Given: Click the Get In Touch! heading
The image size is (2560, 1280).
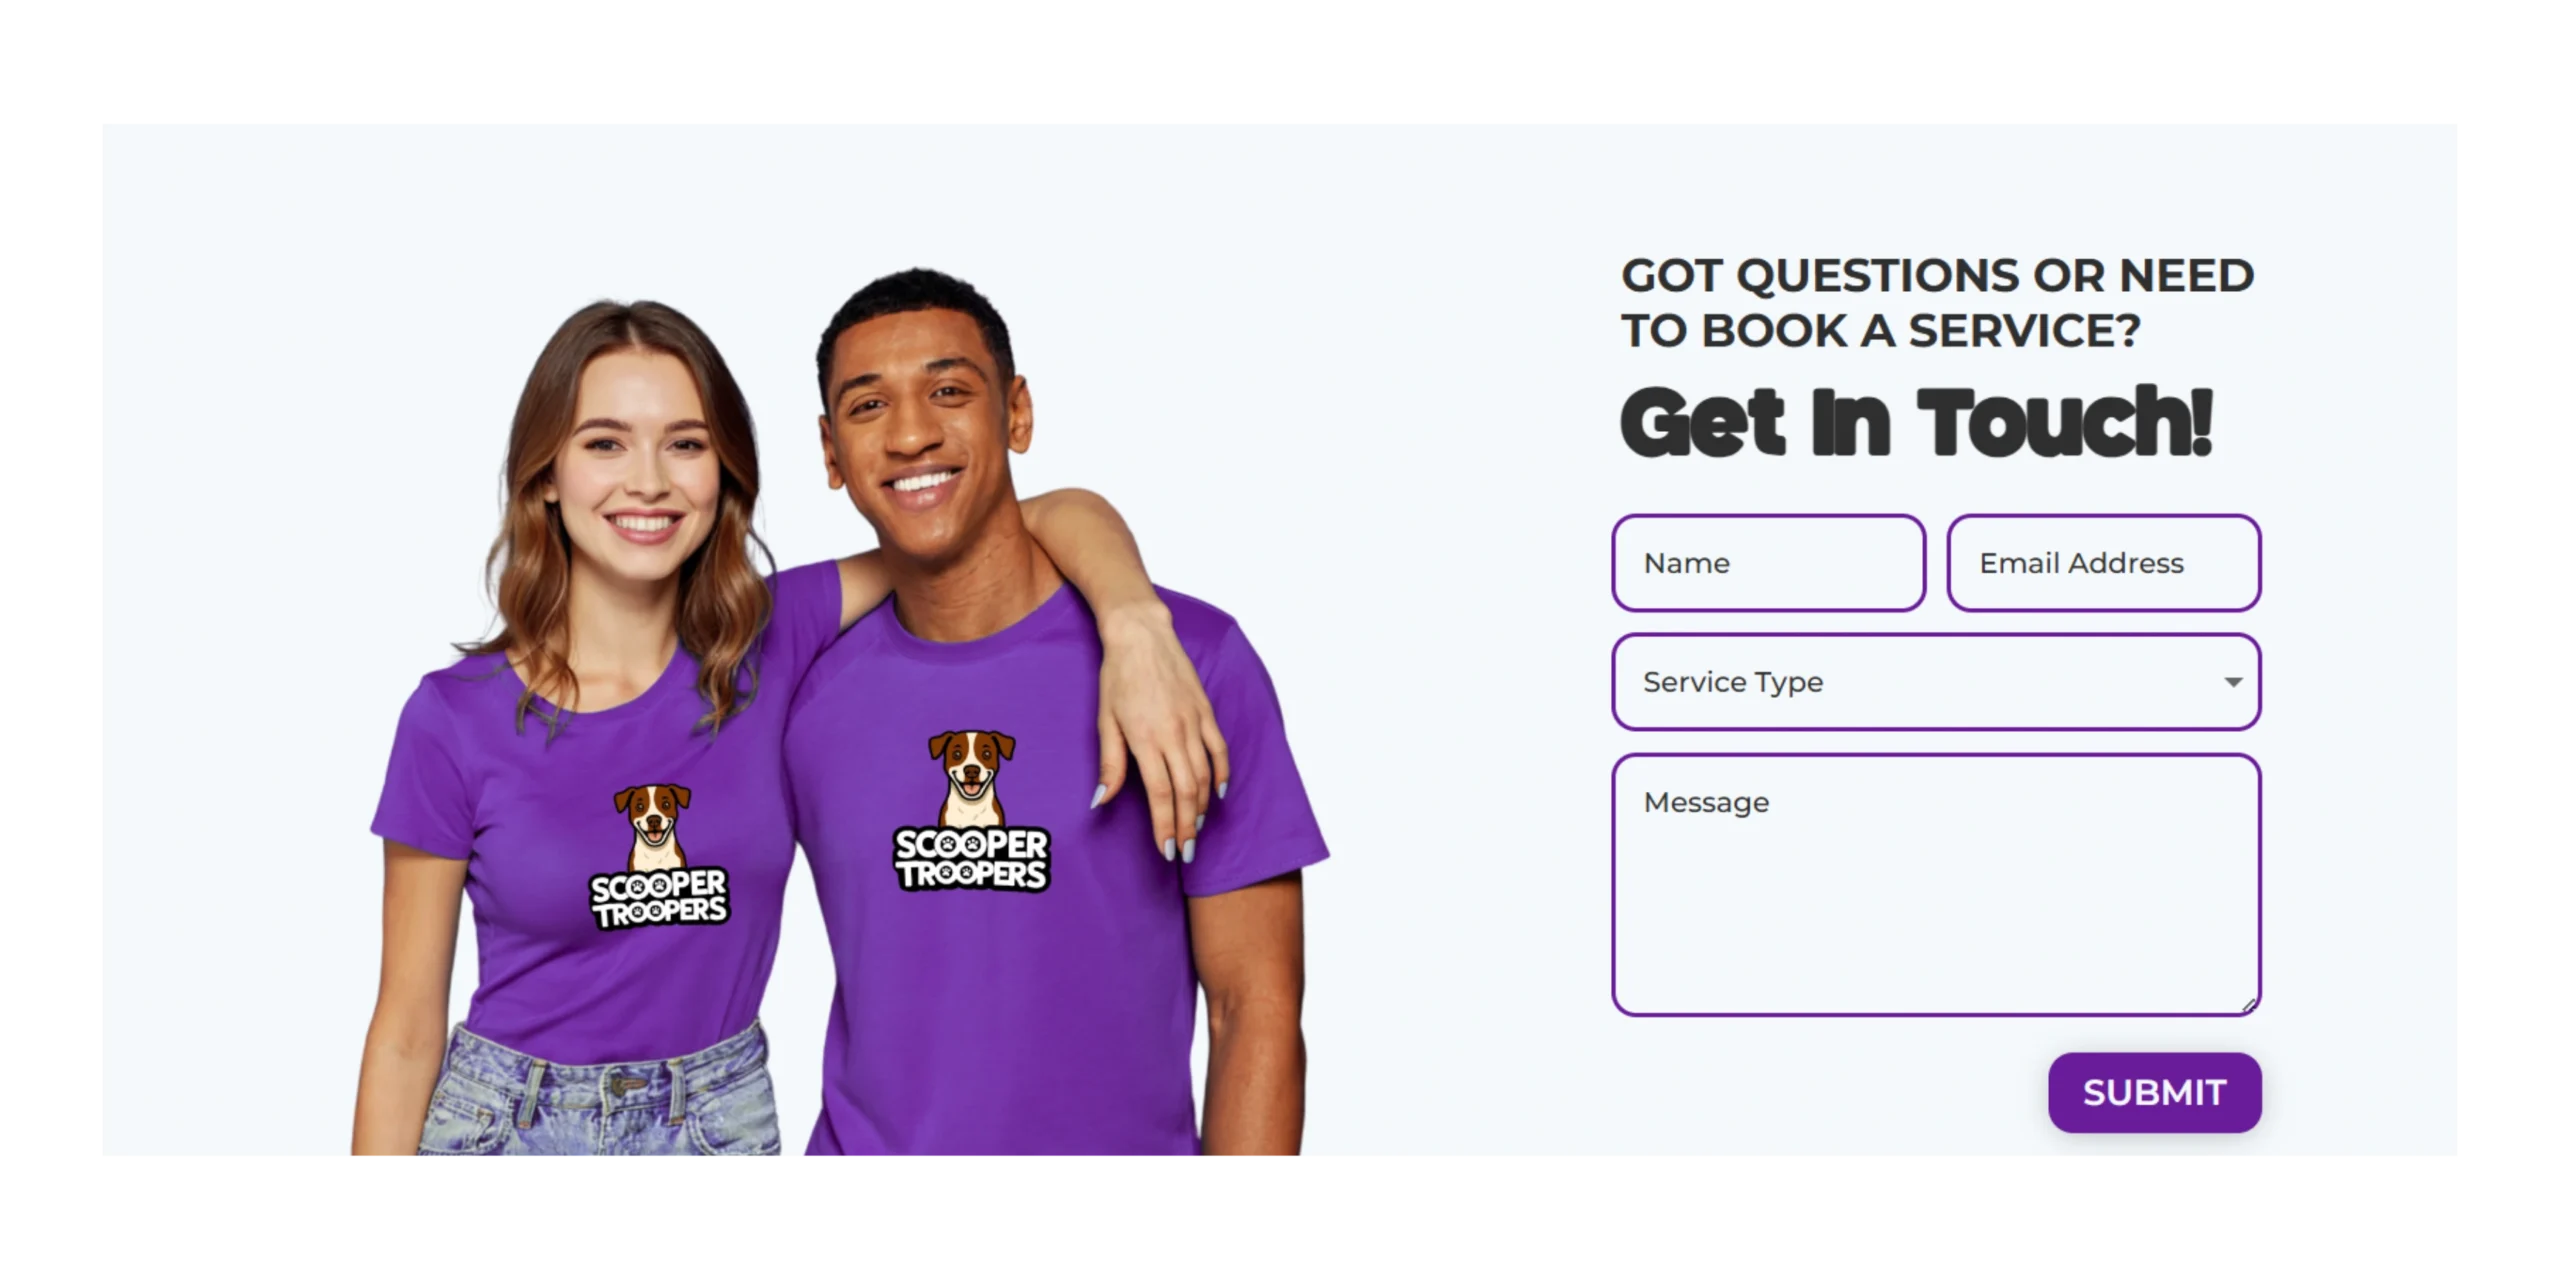Looking at the screenshot, I should tap(1916, 423).
